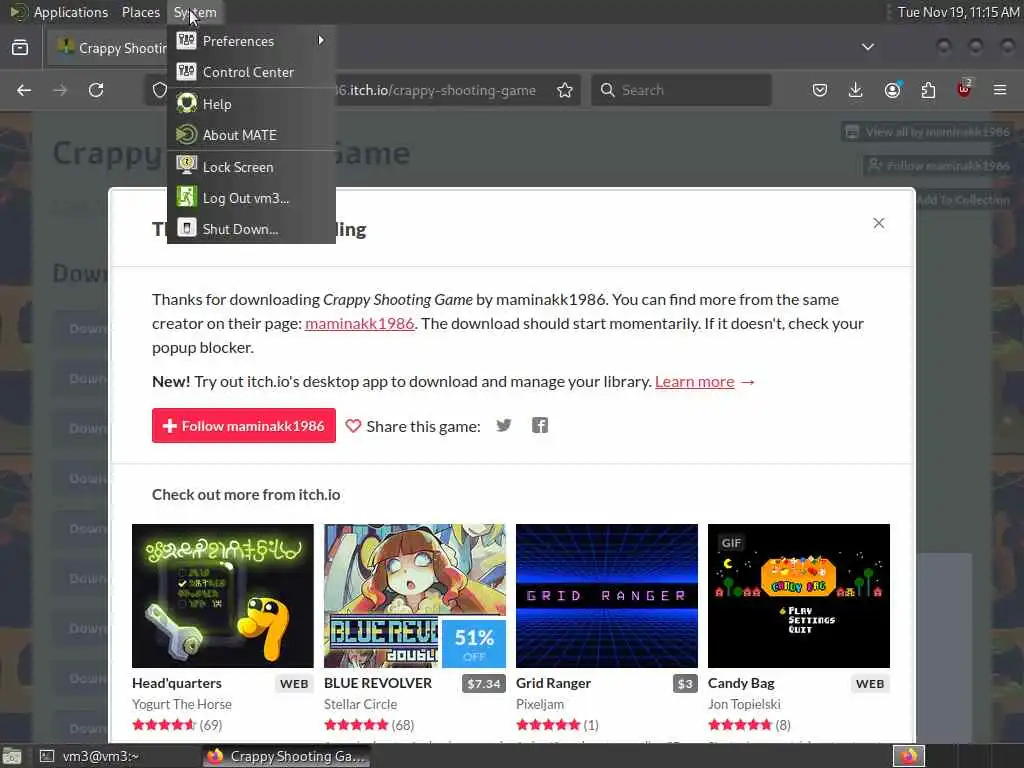Open the Grid Ranger game thumbnail
This screenshot has height=768, width=1024.
[607, 596]
